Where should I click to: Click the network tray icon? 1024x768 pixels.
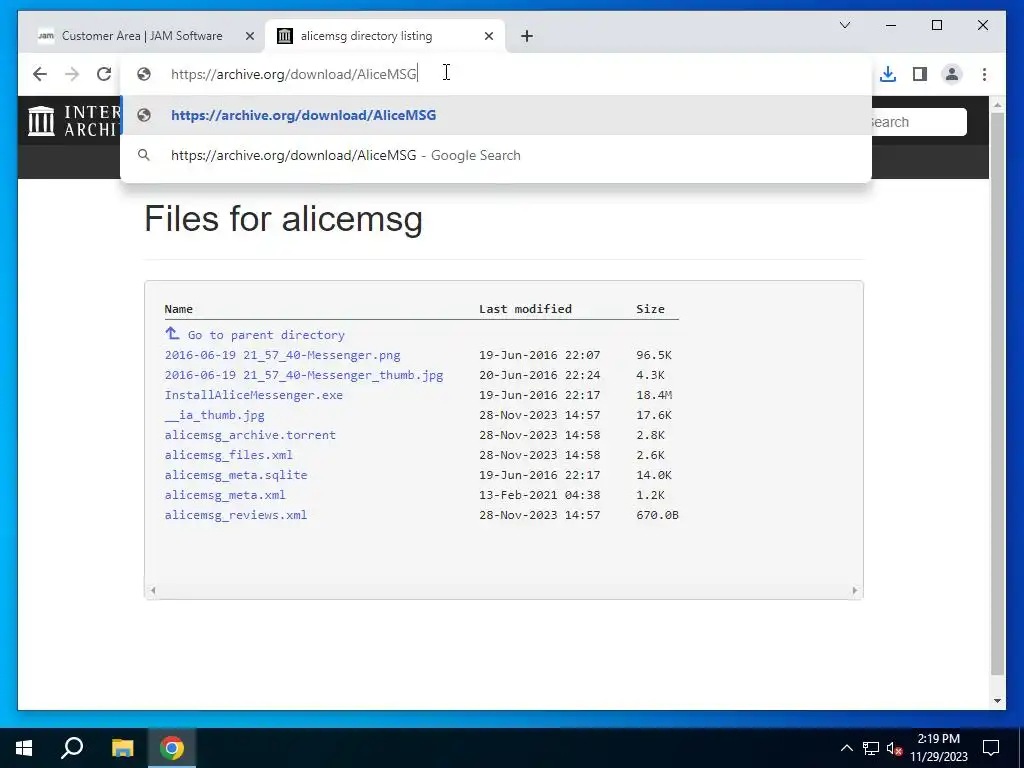[x=871, y=748]
